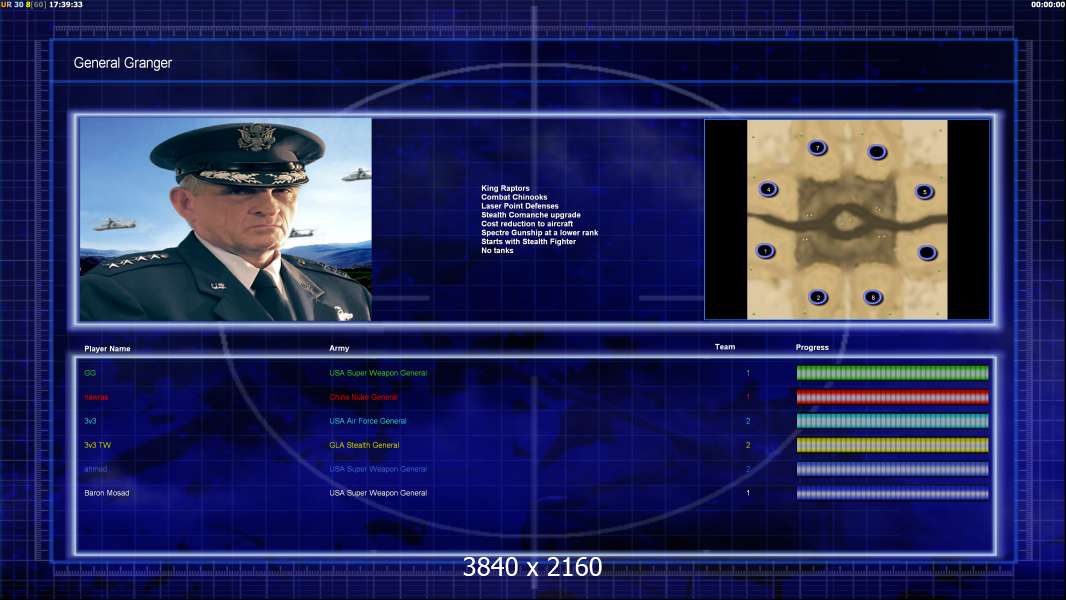The image size is (1066, 600).
Task: Click the 17:39:33 clock readout
Action: pyautogui.click(x=66, y=4)
